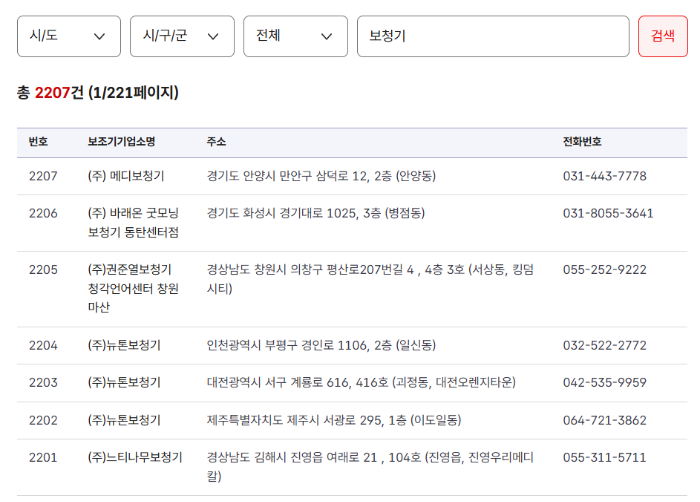Select (주)권준열보청기 청각언어센터 창원마산 name
The height and width of the screenshot is (502, 700).
tap(133, 289)
